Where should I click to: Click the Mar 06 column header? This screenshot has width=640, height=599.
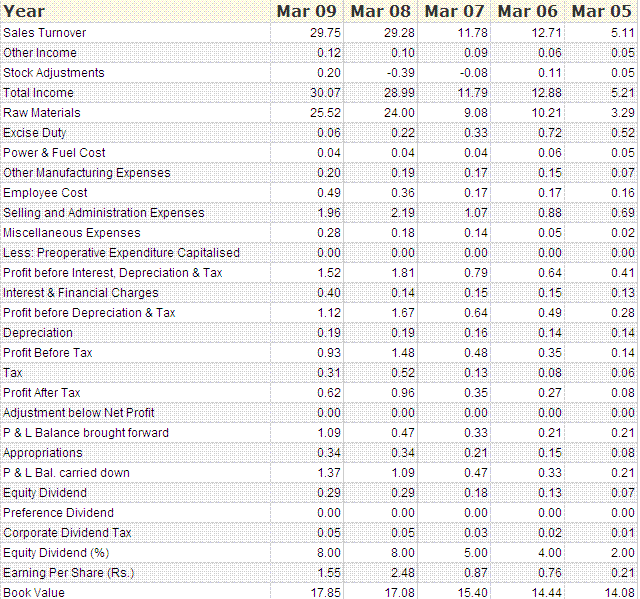click(527, 11)
